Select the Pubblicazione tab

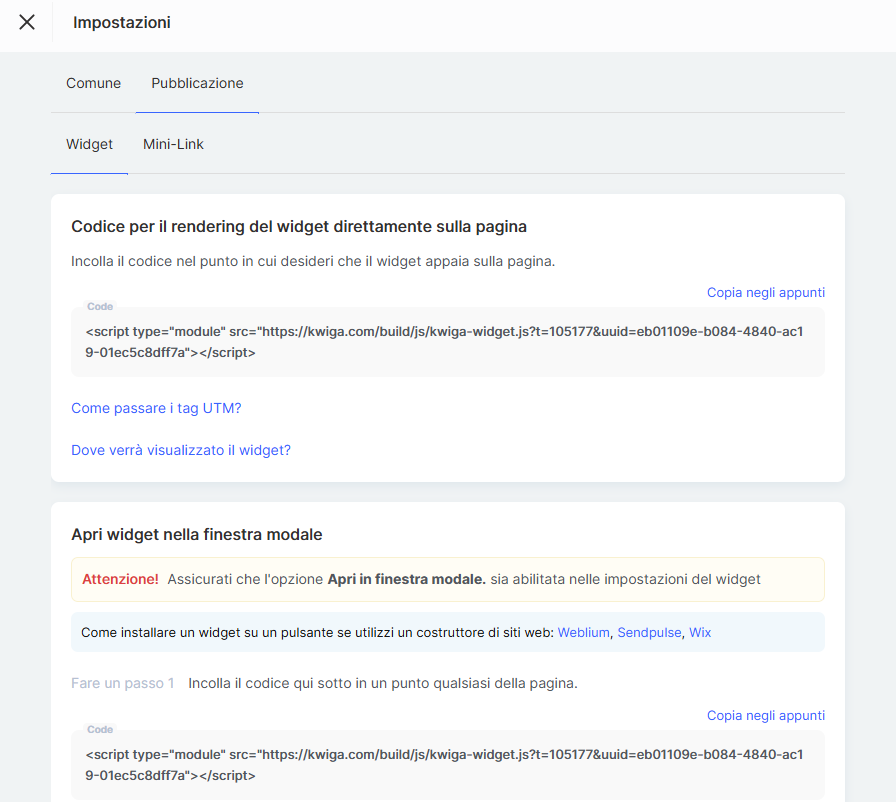tap(197, 83)
